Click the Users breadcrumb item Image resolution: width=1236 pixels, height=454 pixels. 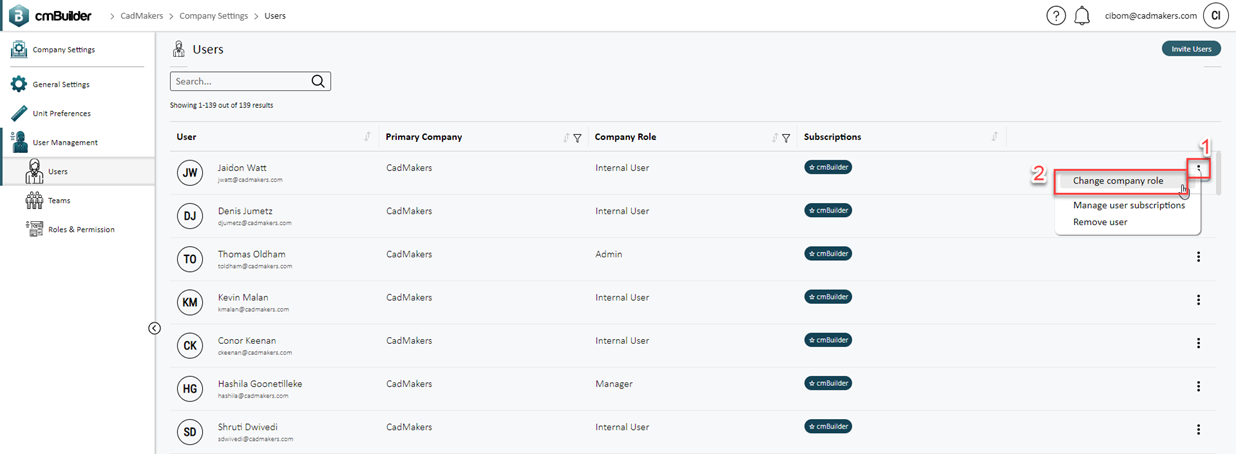[275, 16]
